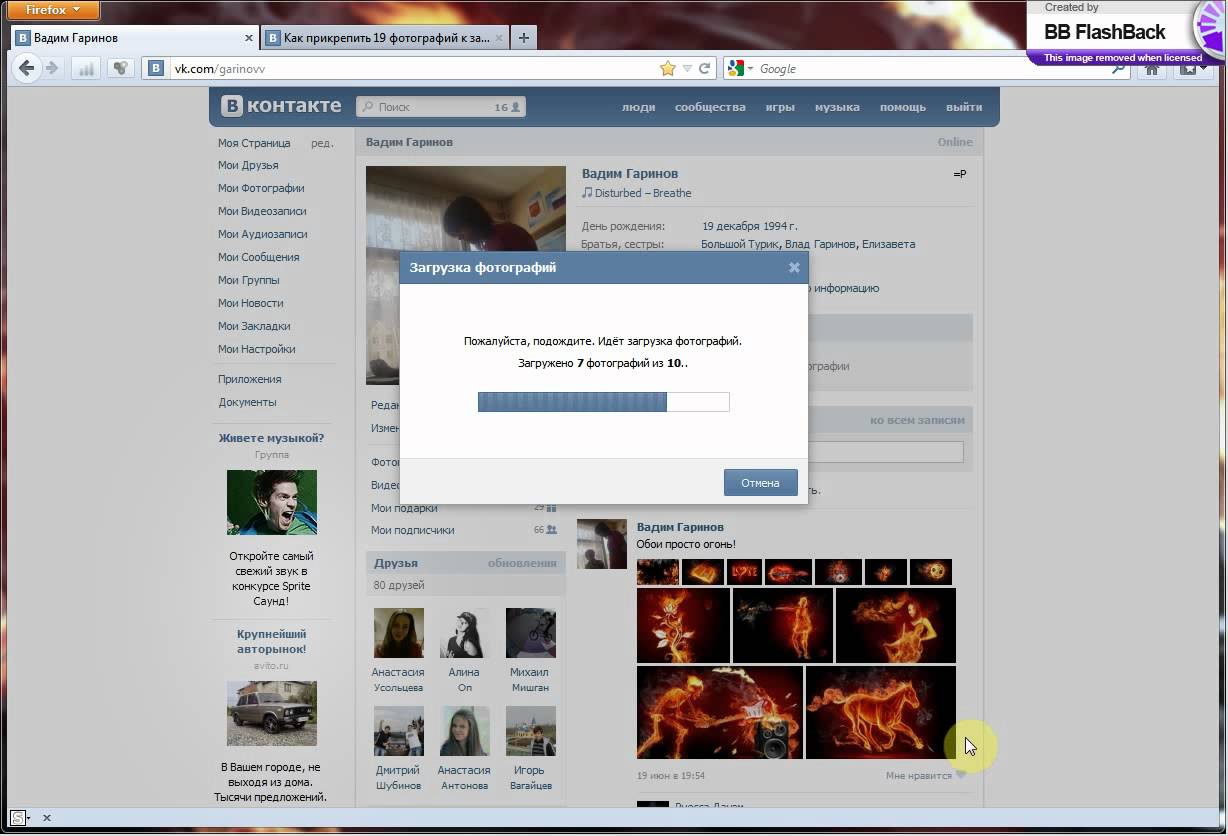Open Мои подарки on the profile

pos(404,508)
